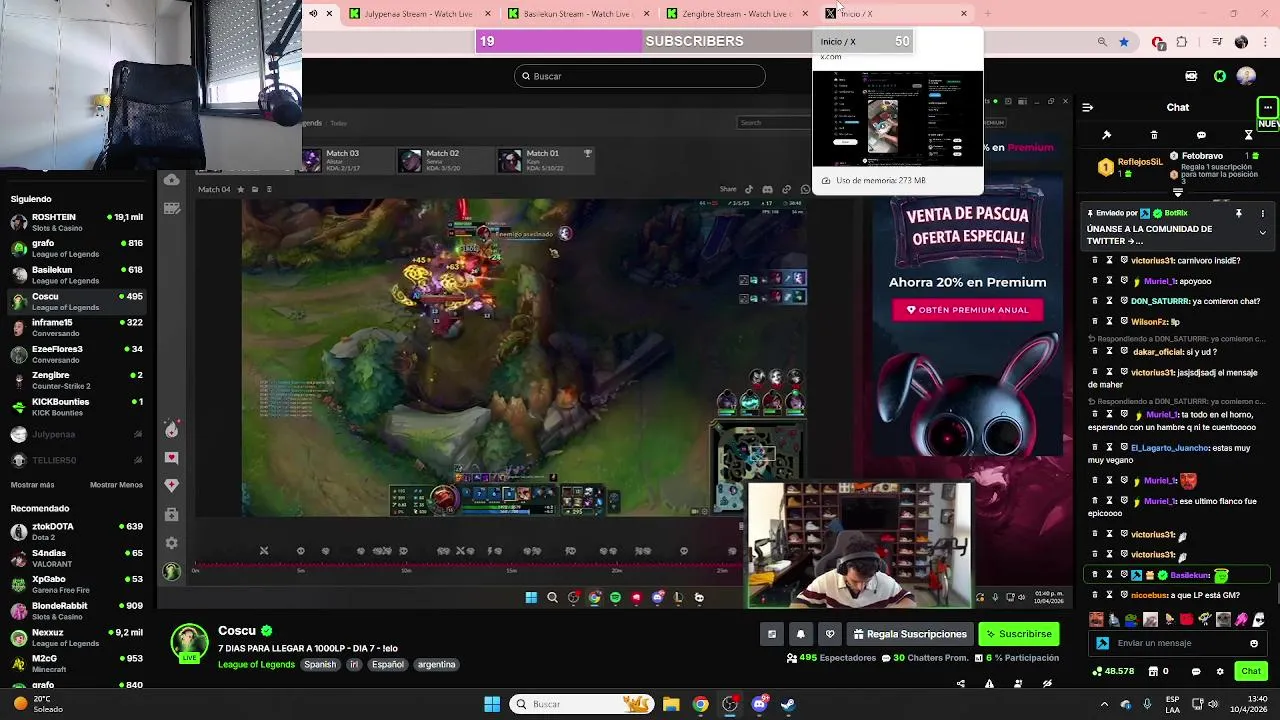Open chat settings gear icon
This screenshot has width=1280, height=720.
pos(1219,671)
